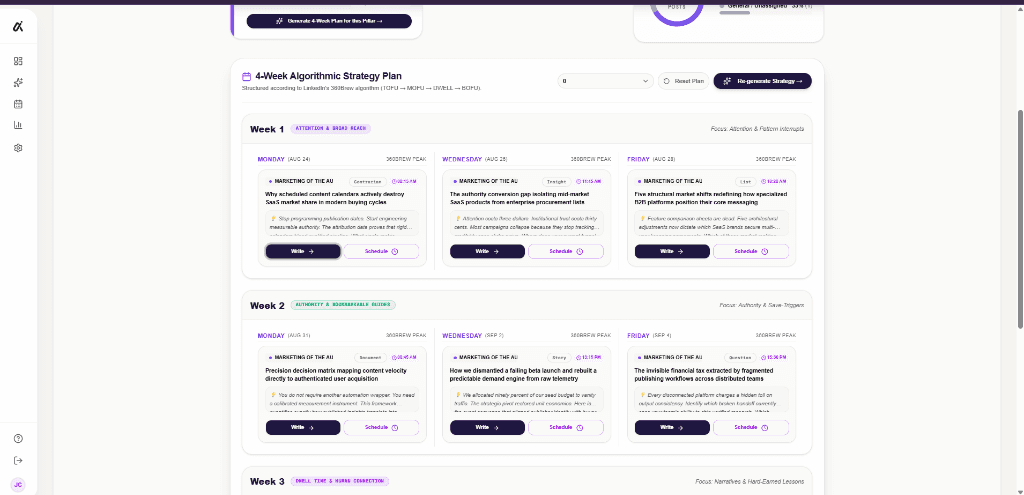Open the settings gear in the sidebar
This screenshot has height=495, width=1024.
coord(18,148)
